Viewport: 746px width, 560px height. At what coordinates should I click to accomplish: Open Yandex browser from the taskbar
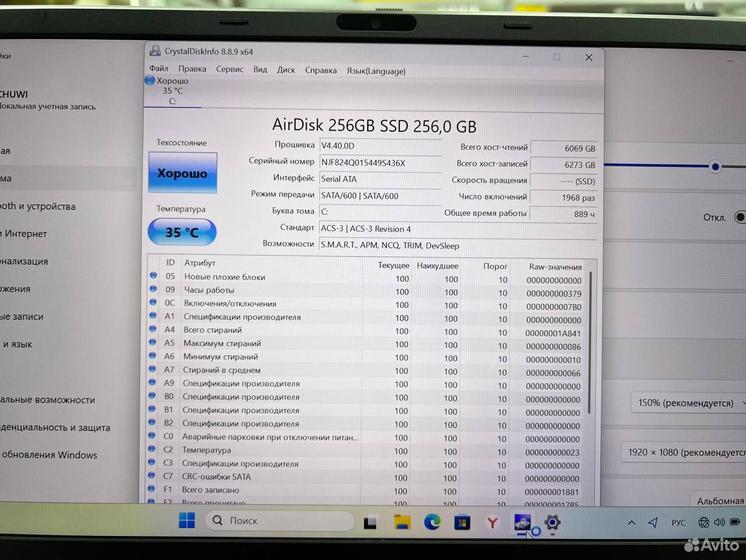click(x=492, y=523)
